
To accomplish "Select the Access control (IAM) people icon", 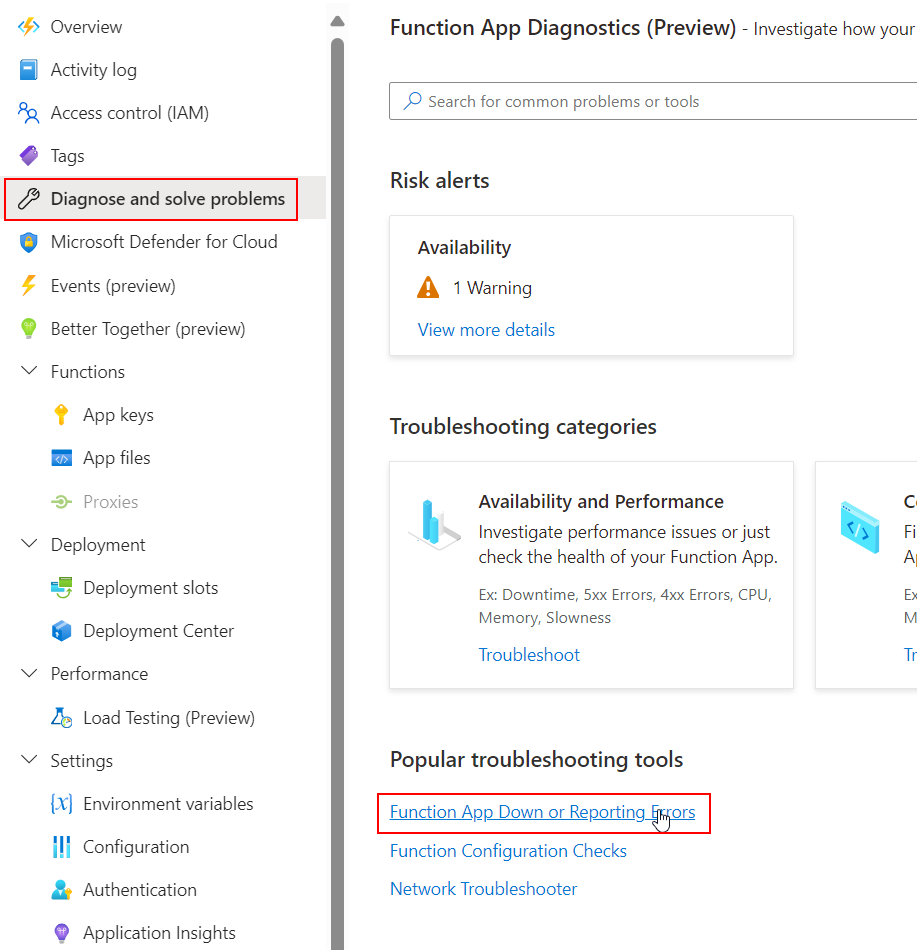I will [x=28, y=113].
